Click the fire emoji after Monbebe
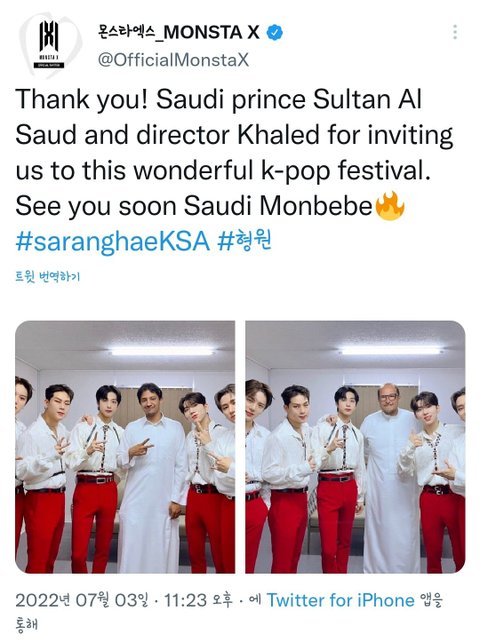 point(389,206)
